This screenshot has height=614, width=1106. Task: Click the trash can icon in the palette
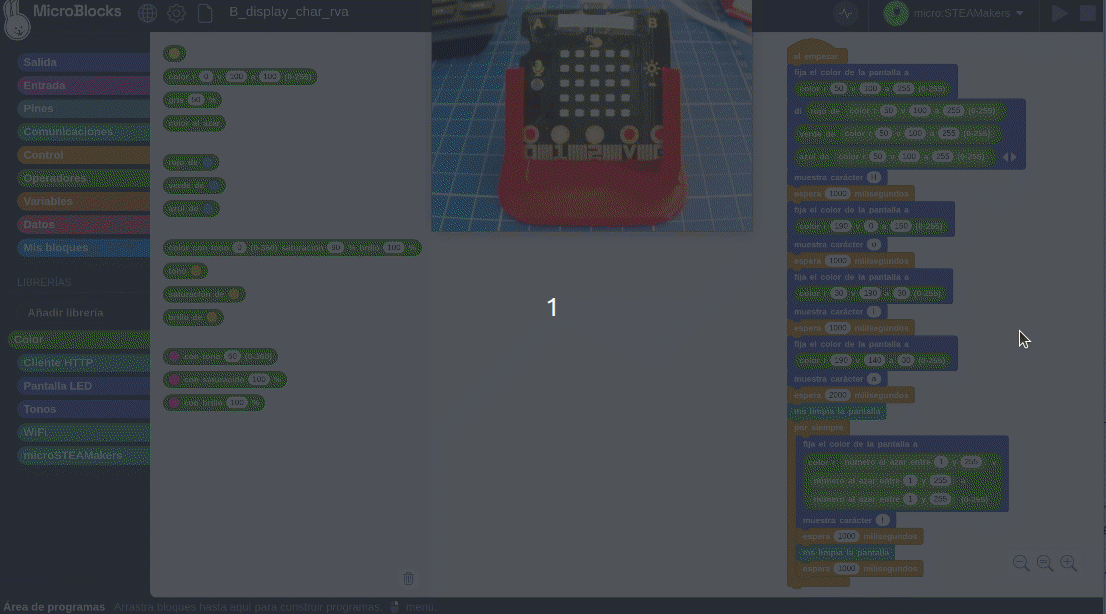(408, 579)
